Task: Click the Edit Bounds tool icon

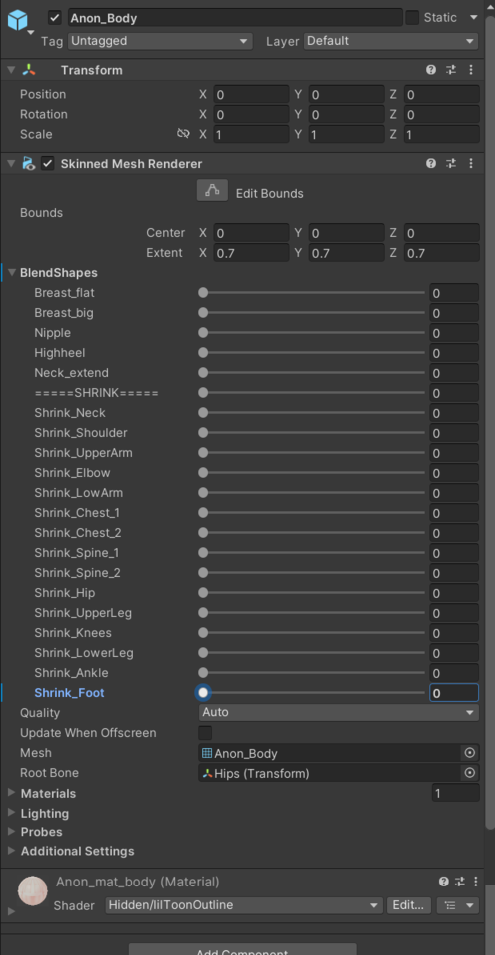Action: (212, 191)
